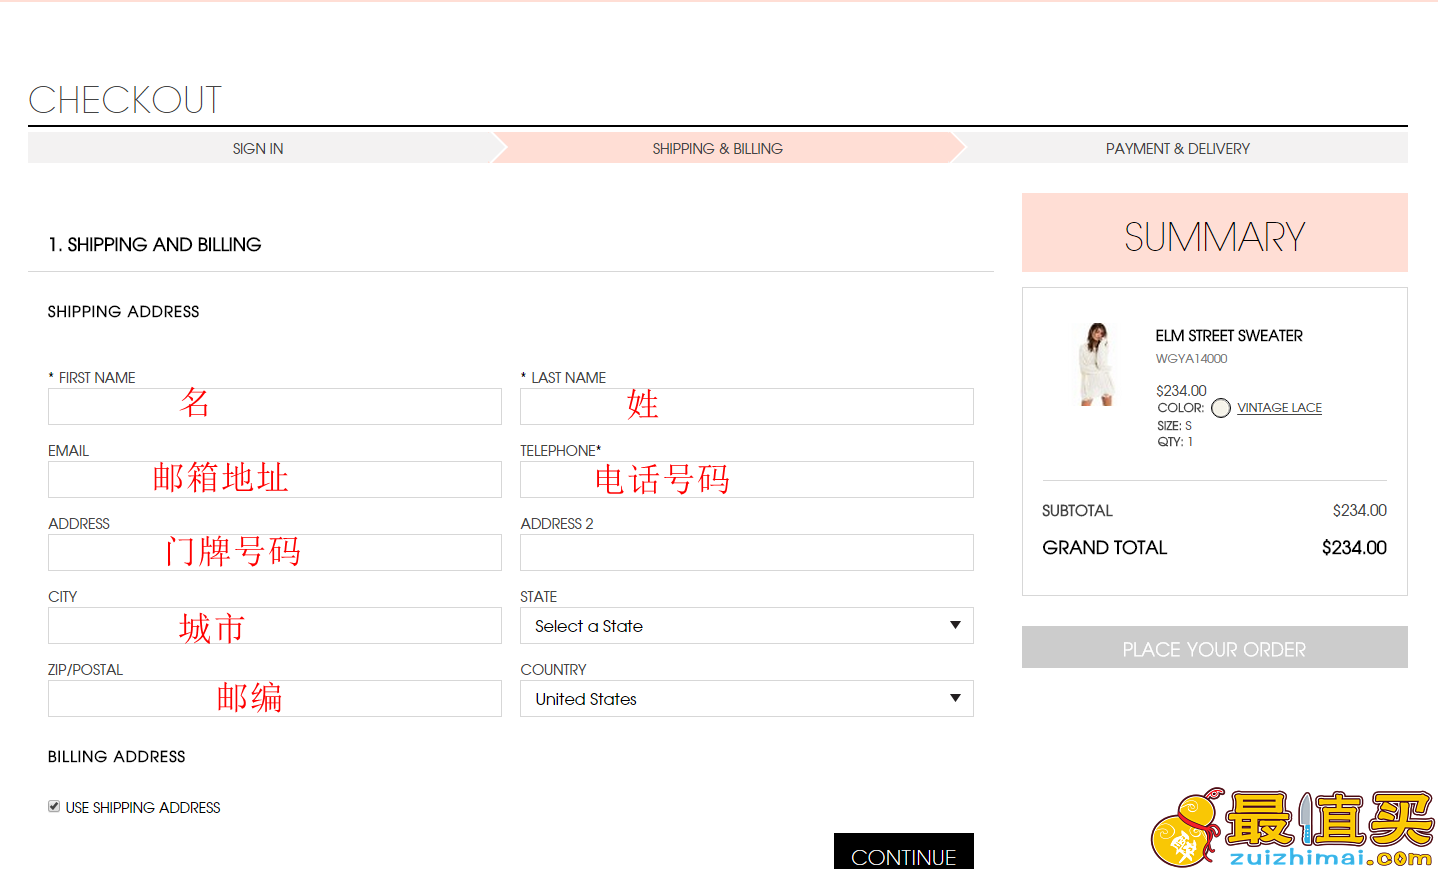The width and height of the screenshot is (1438, 869).
Task: Click the Last Name input field
Action: 747,407
